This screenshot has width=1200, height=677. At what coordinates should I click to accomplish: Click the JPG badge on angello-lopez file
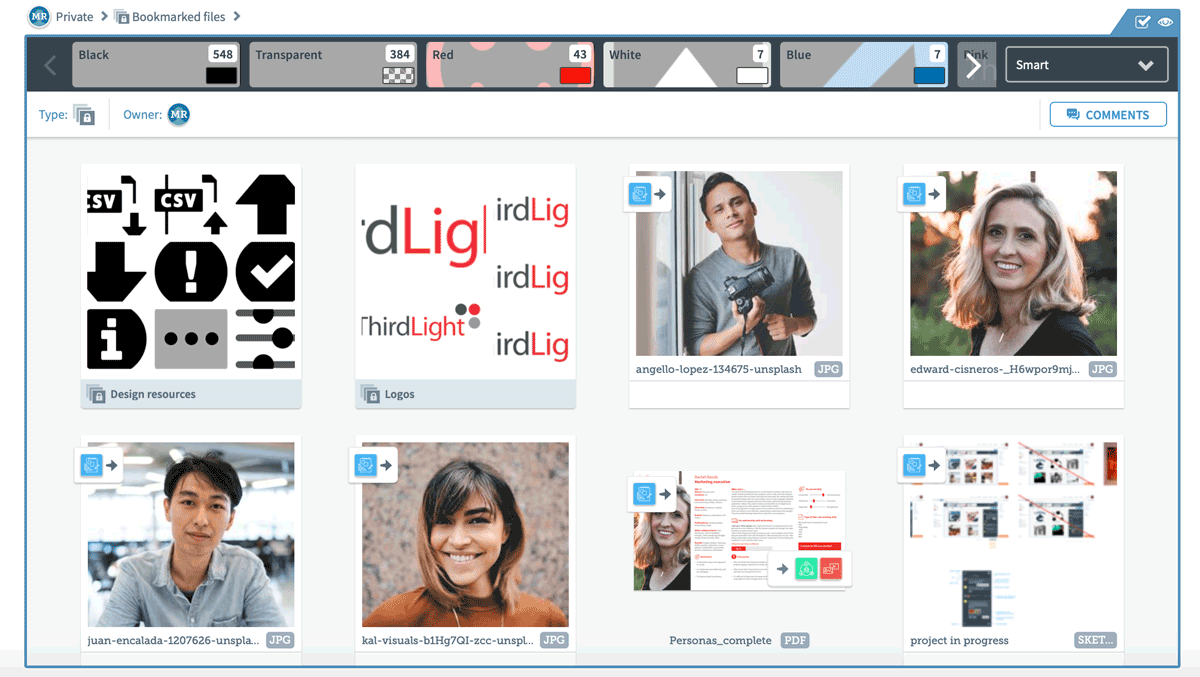coord(829,369)
